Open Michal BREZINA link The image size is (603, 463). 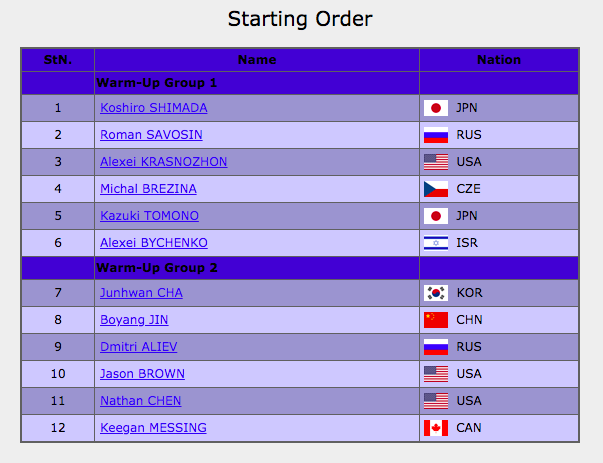point(148,188)
